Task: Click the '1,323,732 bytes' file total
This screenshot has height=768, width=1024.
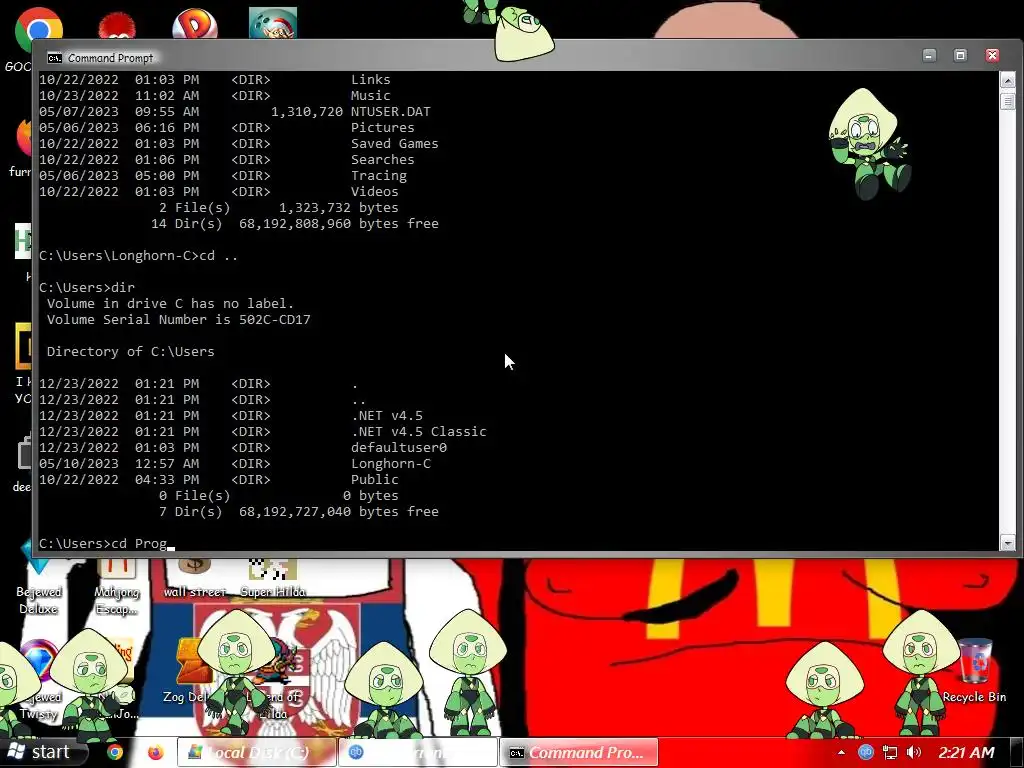Action: pos(338,208)
